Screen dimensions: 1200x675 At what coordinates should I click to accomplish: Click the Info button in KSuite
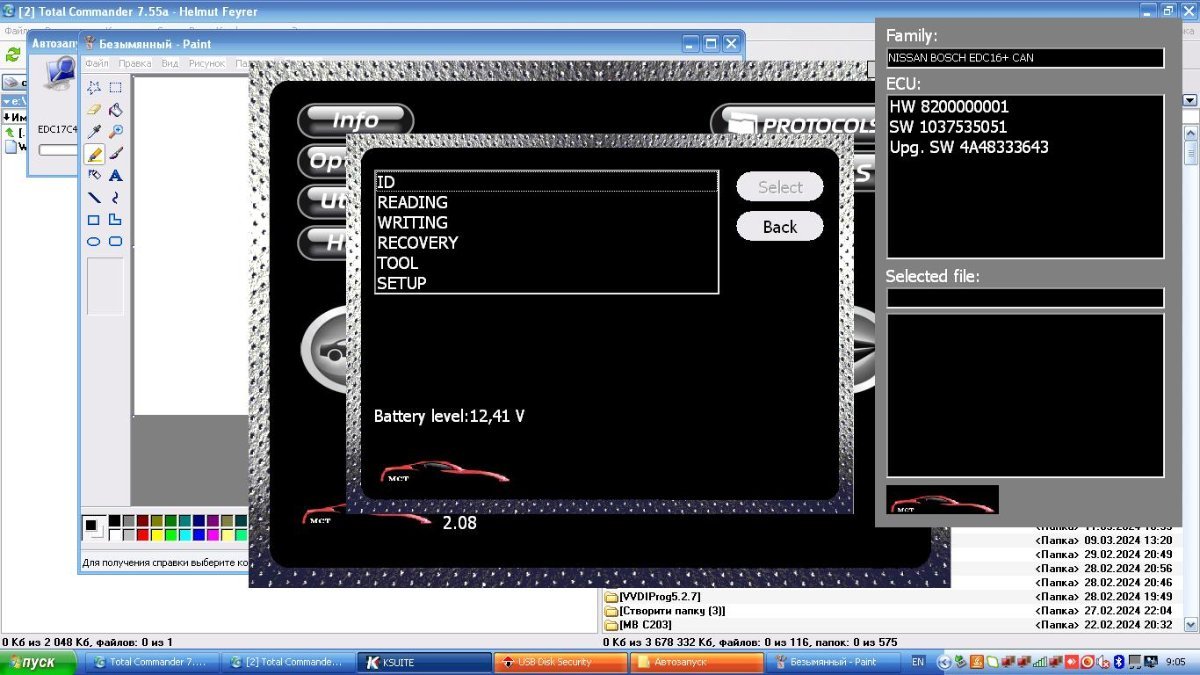pos(355,120)
